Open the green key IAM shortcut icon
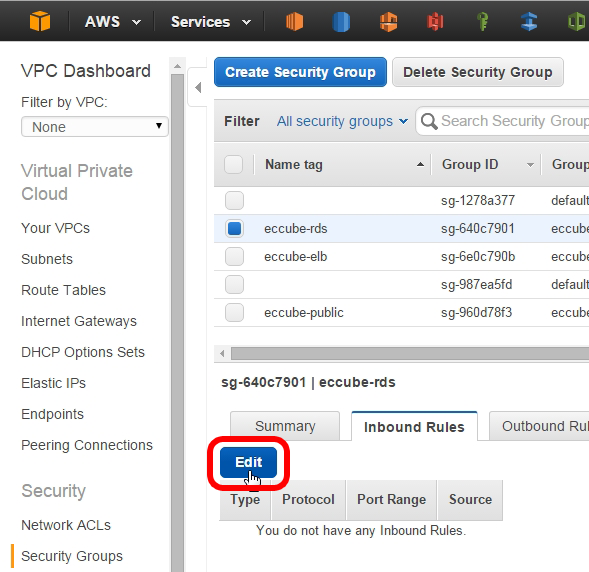The width and height of the screenshot is (589, 572). [482, 21]
